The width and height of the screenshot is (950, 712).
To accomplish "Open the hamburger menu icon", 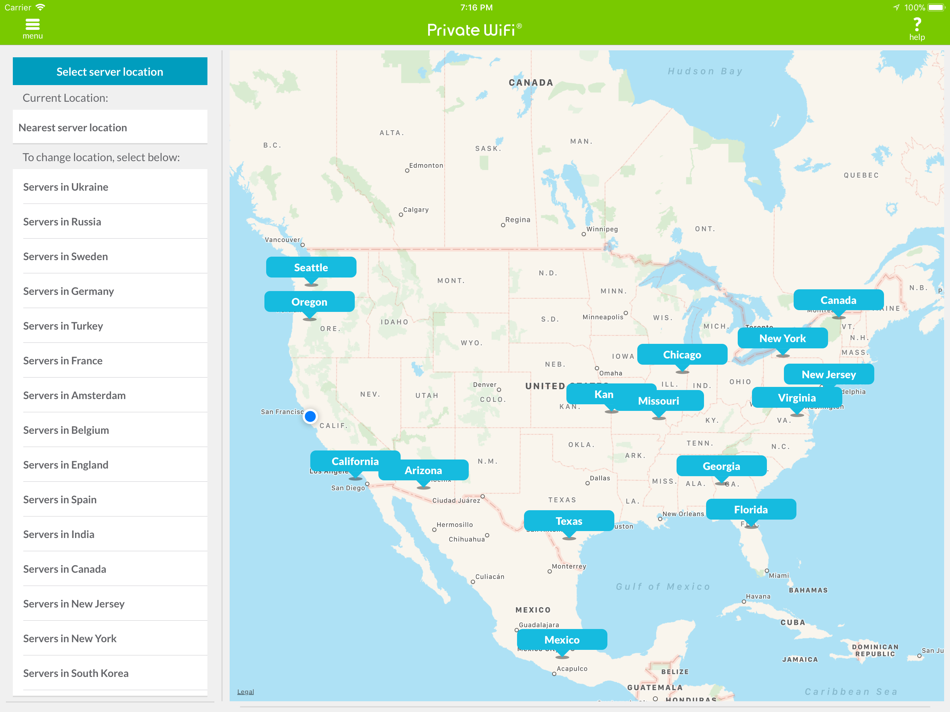I will [x=32, y=28].
